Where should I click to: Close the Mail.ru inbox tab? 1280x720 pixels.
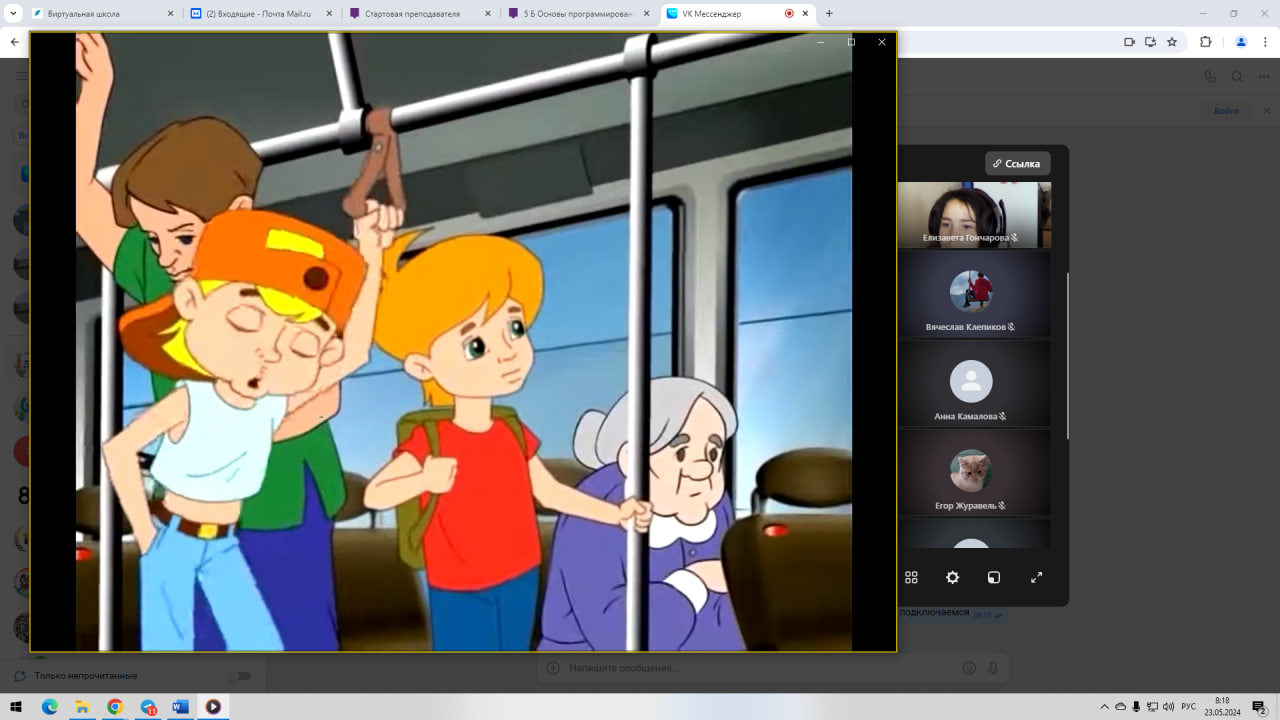pos(329,14)
